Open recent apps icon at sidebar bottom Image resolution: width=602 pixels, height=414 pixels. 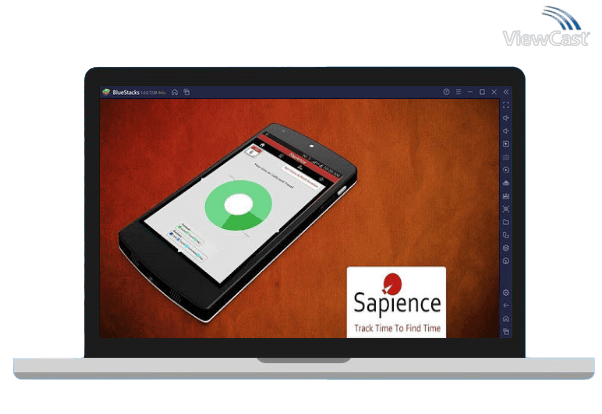click(x=506, y=331)
